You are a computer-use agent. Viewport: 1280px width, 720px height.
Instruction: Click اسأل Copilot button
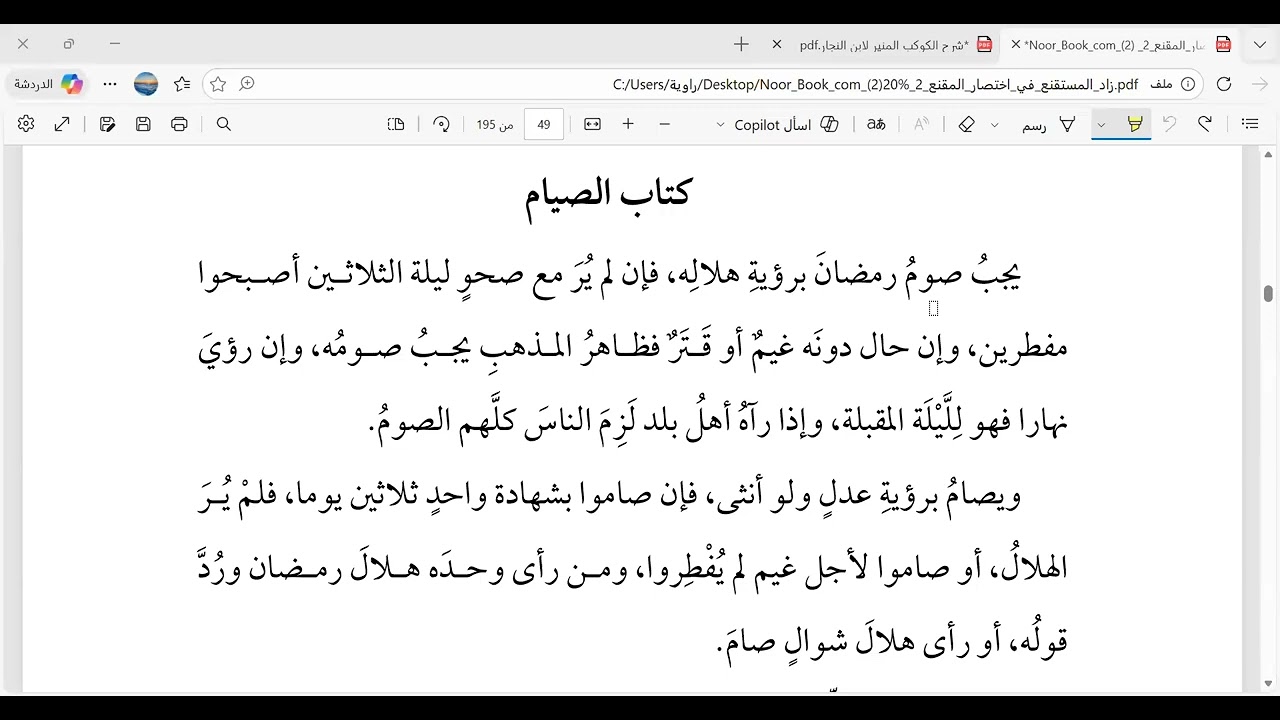[x=787, y=124]
